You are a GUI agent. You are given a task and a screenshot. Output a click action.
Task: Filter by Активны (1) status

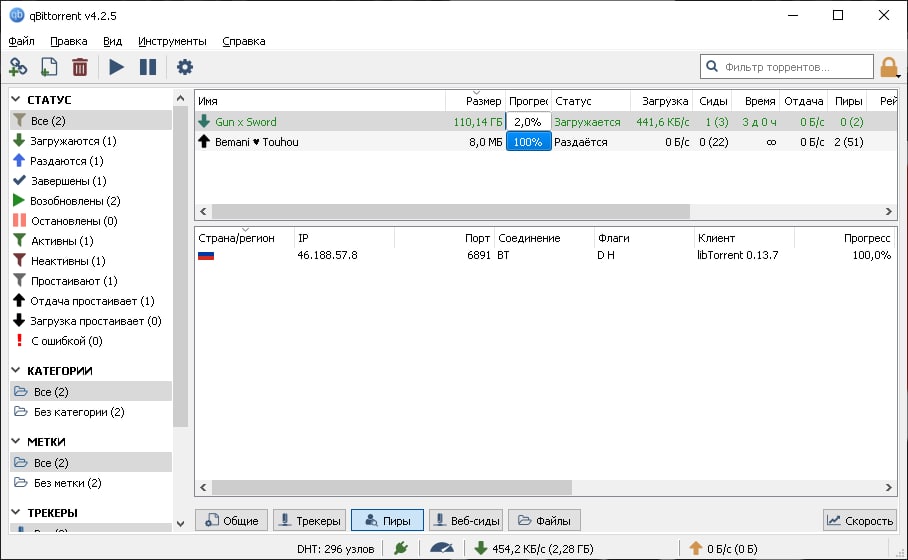(x=91, y=241)
